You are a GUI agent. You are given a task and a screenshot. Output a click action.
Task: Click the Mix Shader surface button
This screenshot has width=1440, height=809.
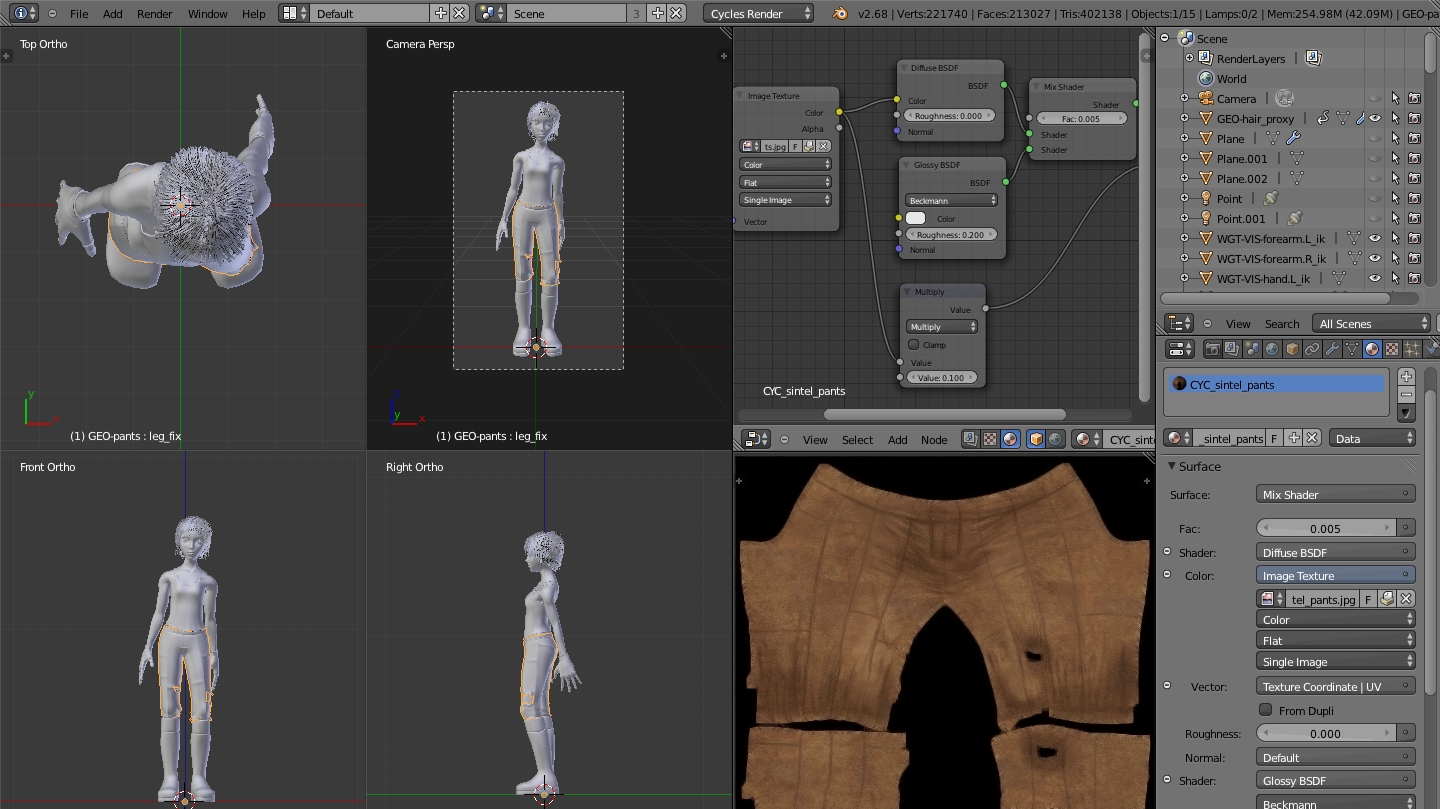click(1335, 494)
